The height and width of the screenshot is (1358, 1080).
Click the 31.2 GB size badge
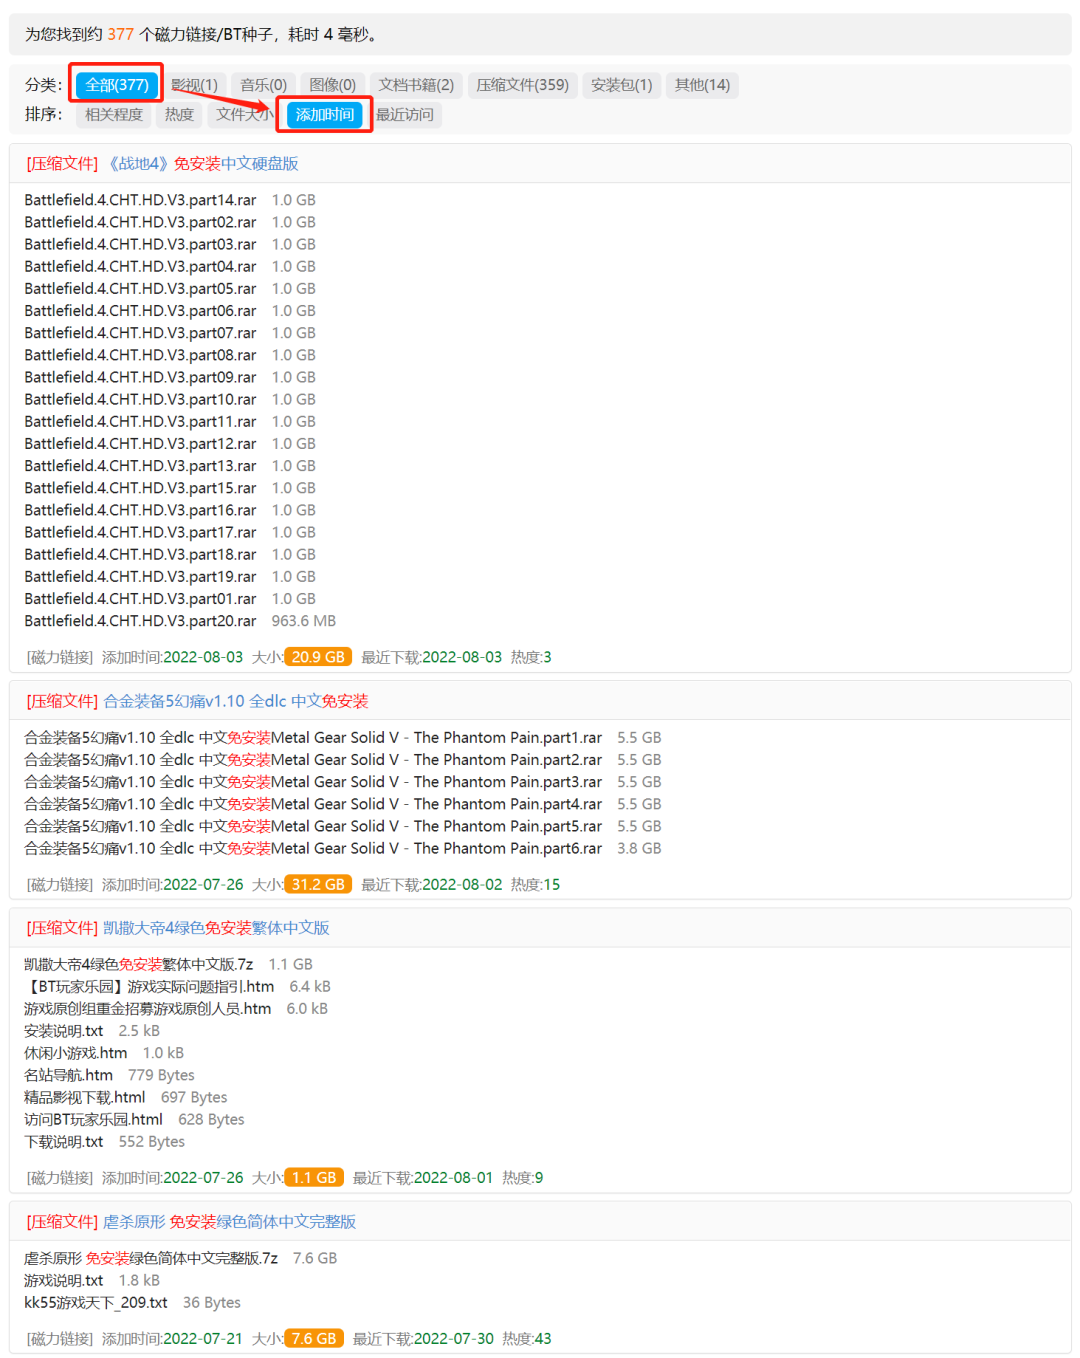pos(318,884)
